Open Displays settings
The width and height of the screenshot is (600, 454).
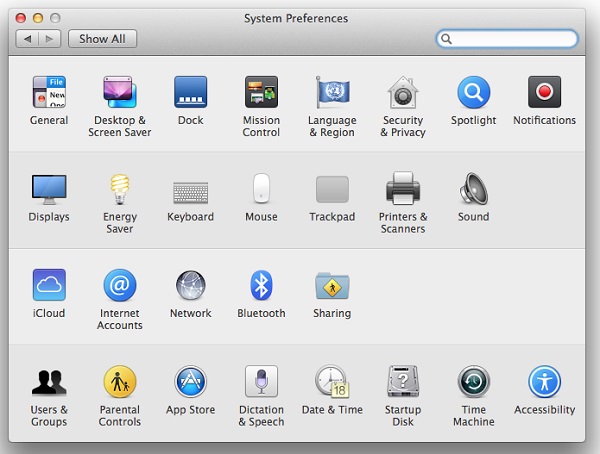[49, 189]
